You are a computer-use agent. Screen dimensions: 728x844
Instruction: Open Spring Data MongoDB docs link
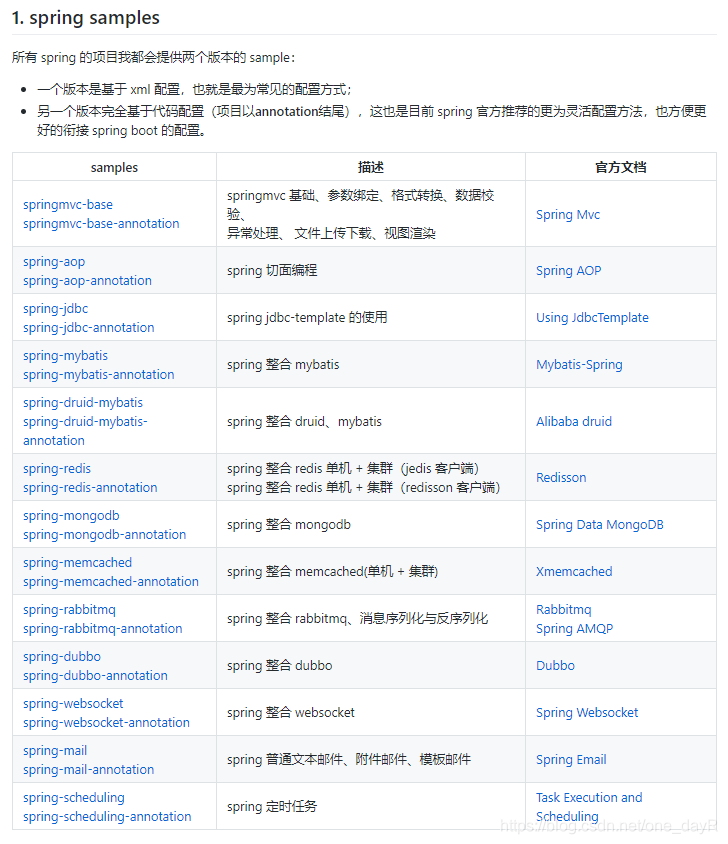pyautogui.click(x=600, y=524)
